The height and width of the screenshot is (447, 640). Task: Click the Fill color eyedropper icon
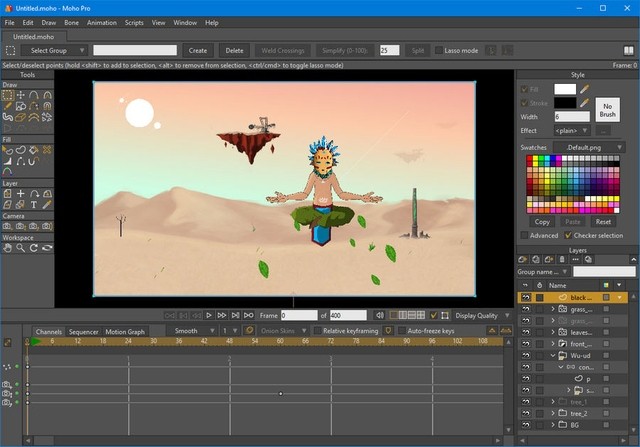click(x=585, y=90)
